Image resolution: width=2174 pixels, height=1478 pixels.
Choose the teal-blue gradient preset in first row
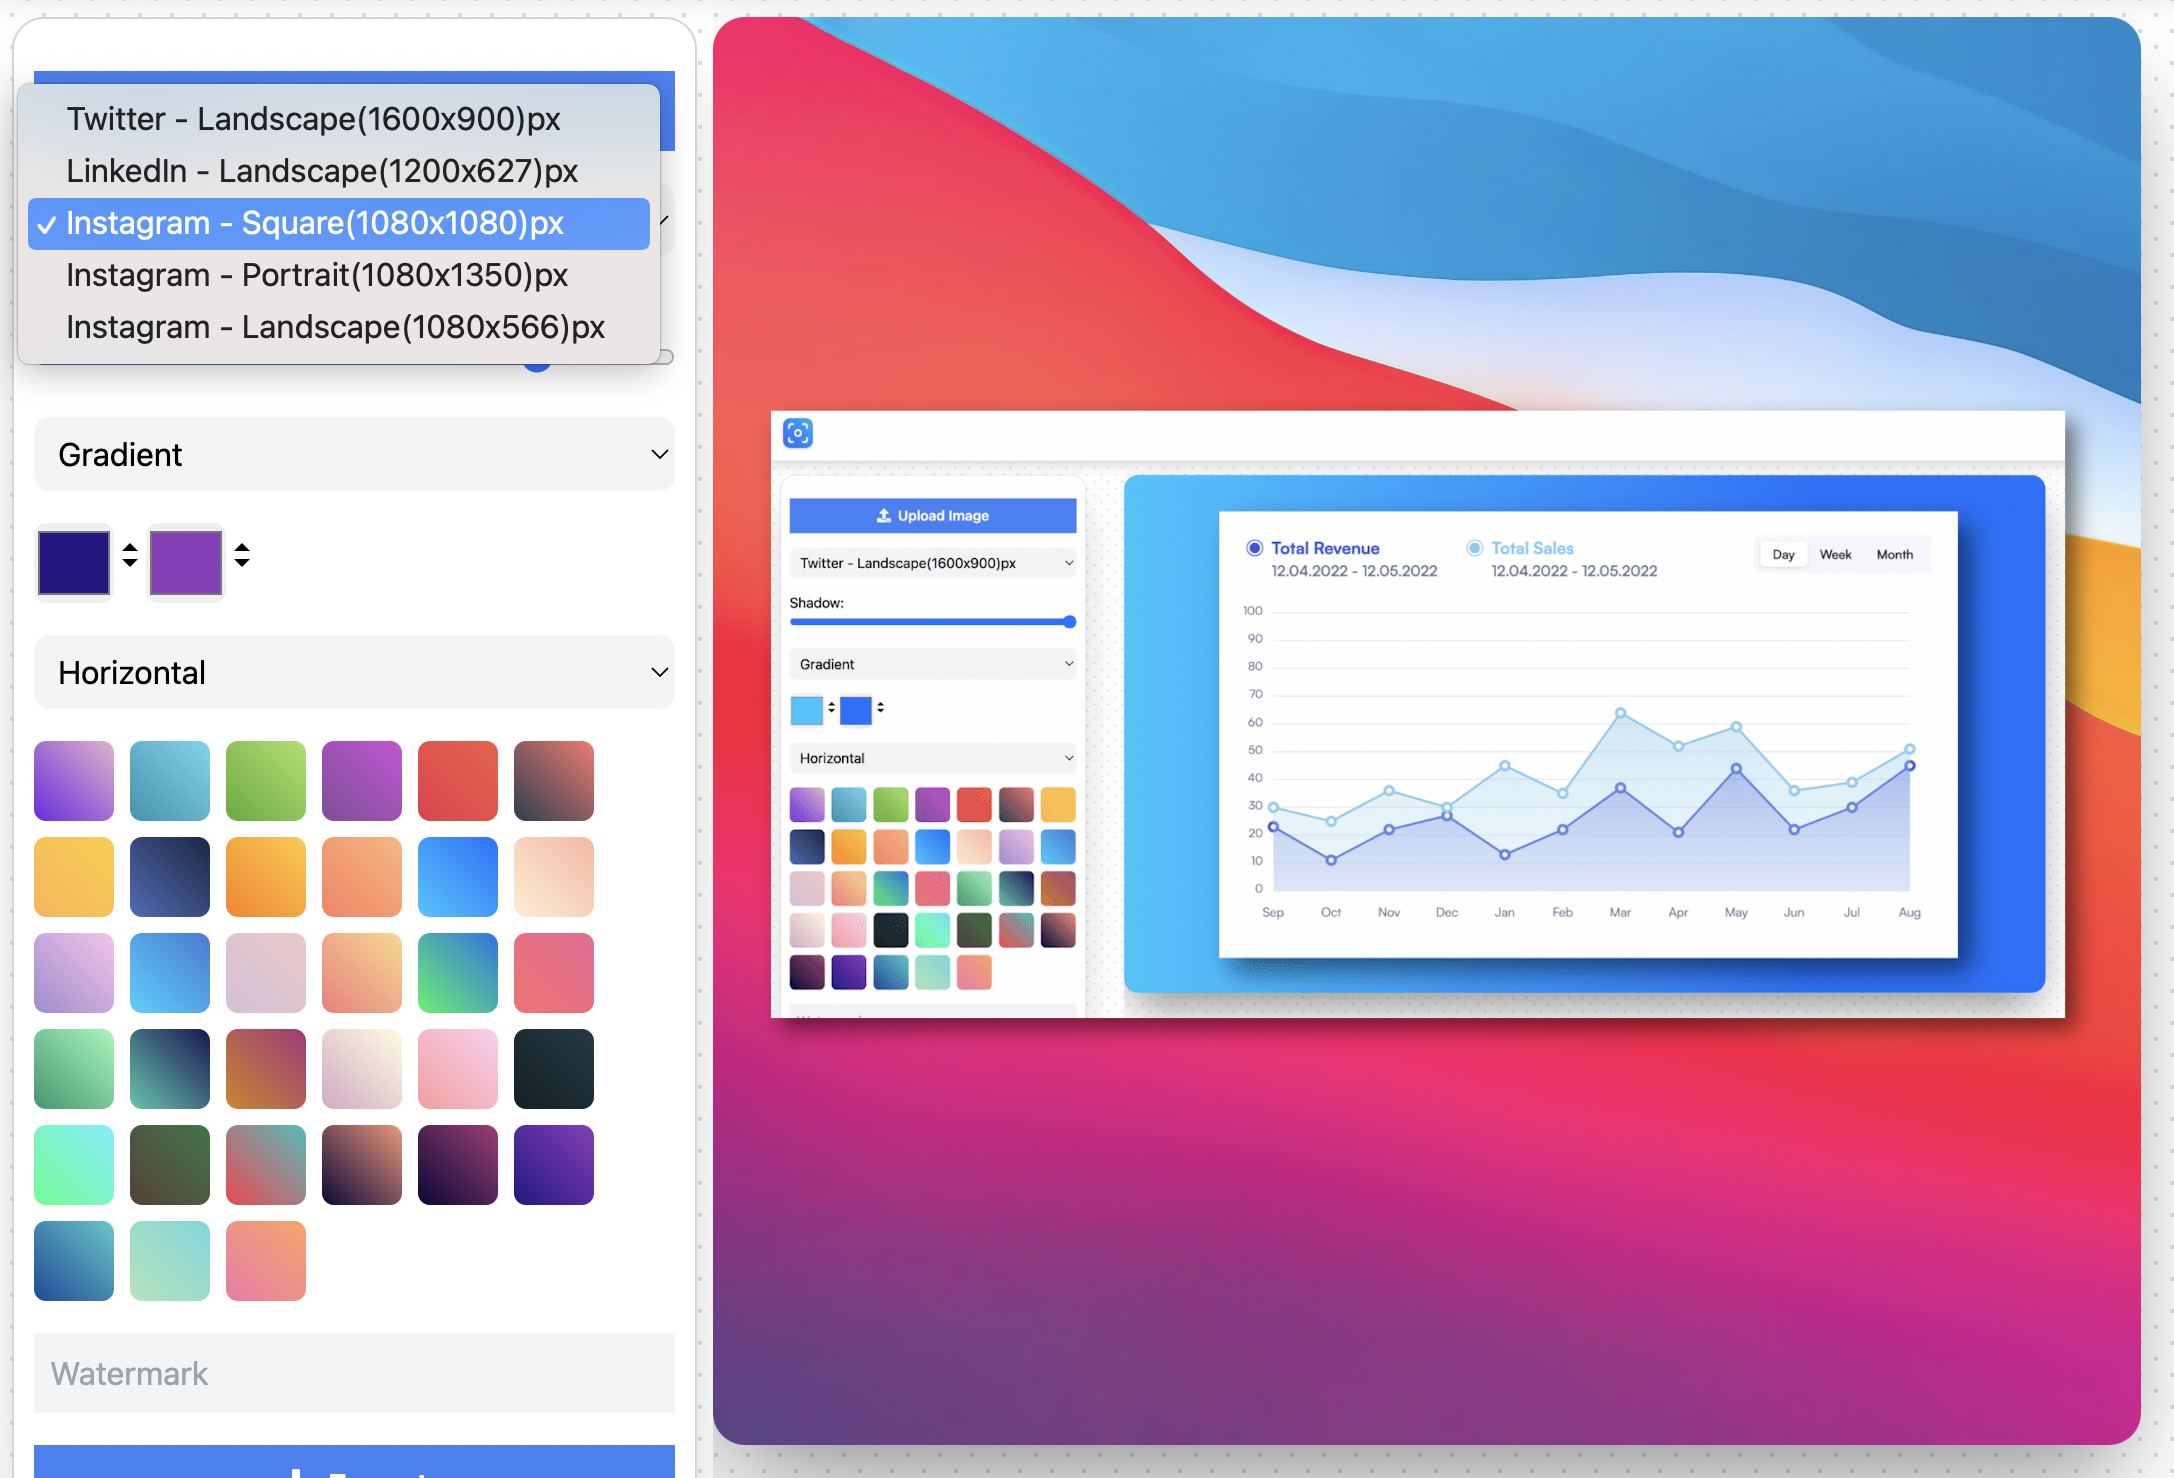170,781
